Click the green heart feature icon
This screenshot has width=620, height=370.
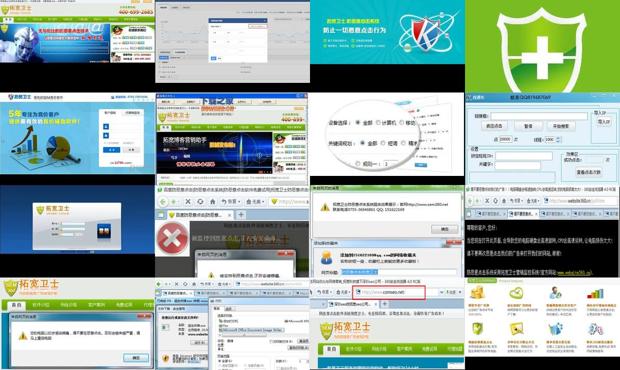516,293
